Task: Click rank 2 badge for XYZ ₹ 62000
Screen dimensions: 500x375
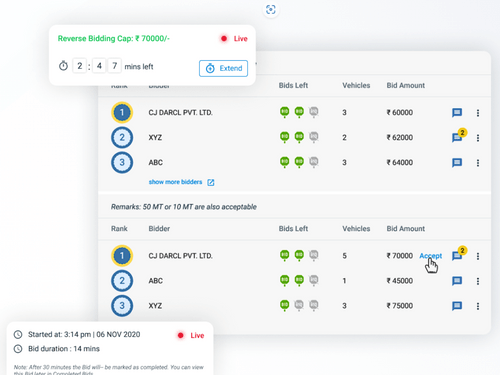Action: pos(122,137)
